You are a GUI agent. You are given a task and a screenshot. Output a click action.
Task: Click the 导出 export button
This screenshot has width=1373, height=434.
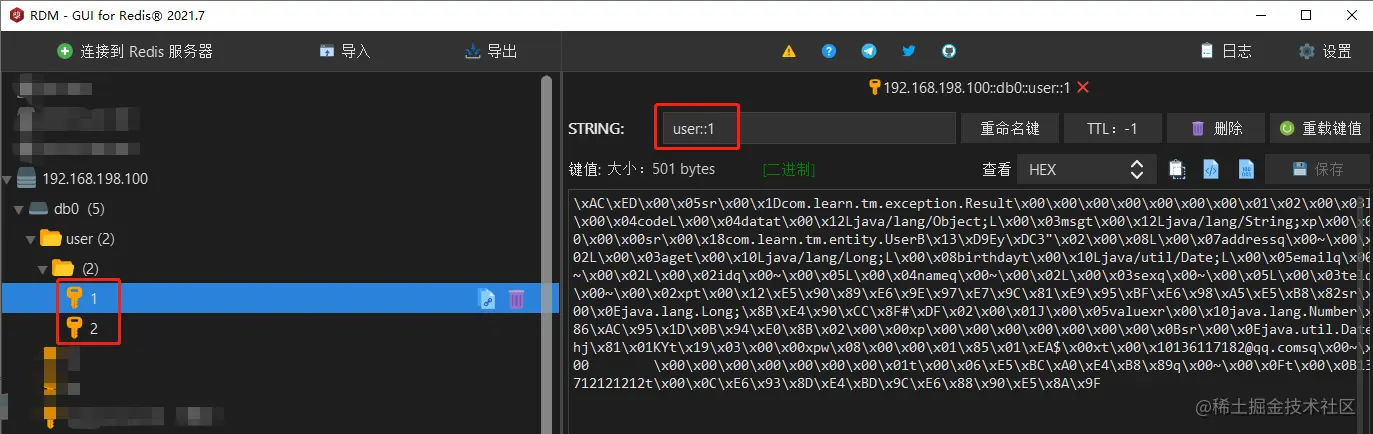click(x=491, y=51)
